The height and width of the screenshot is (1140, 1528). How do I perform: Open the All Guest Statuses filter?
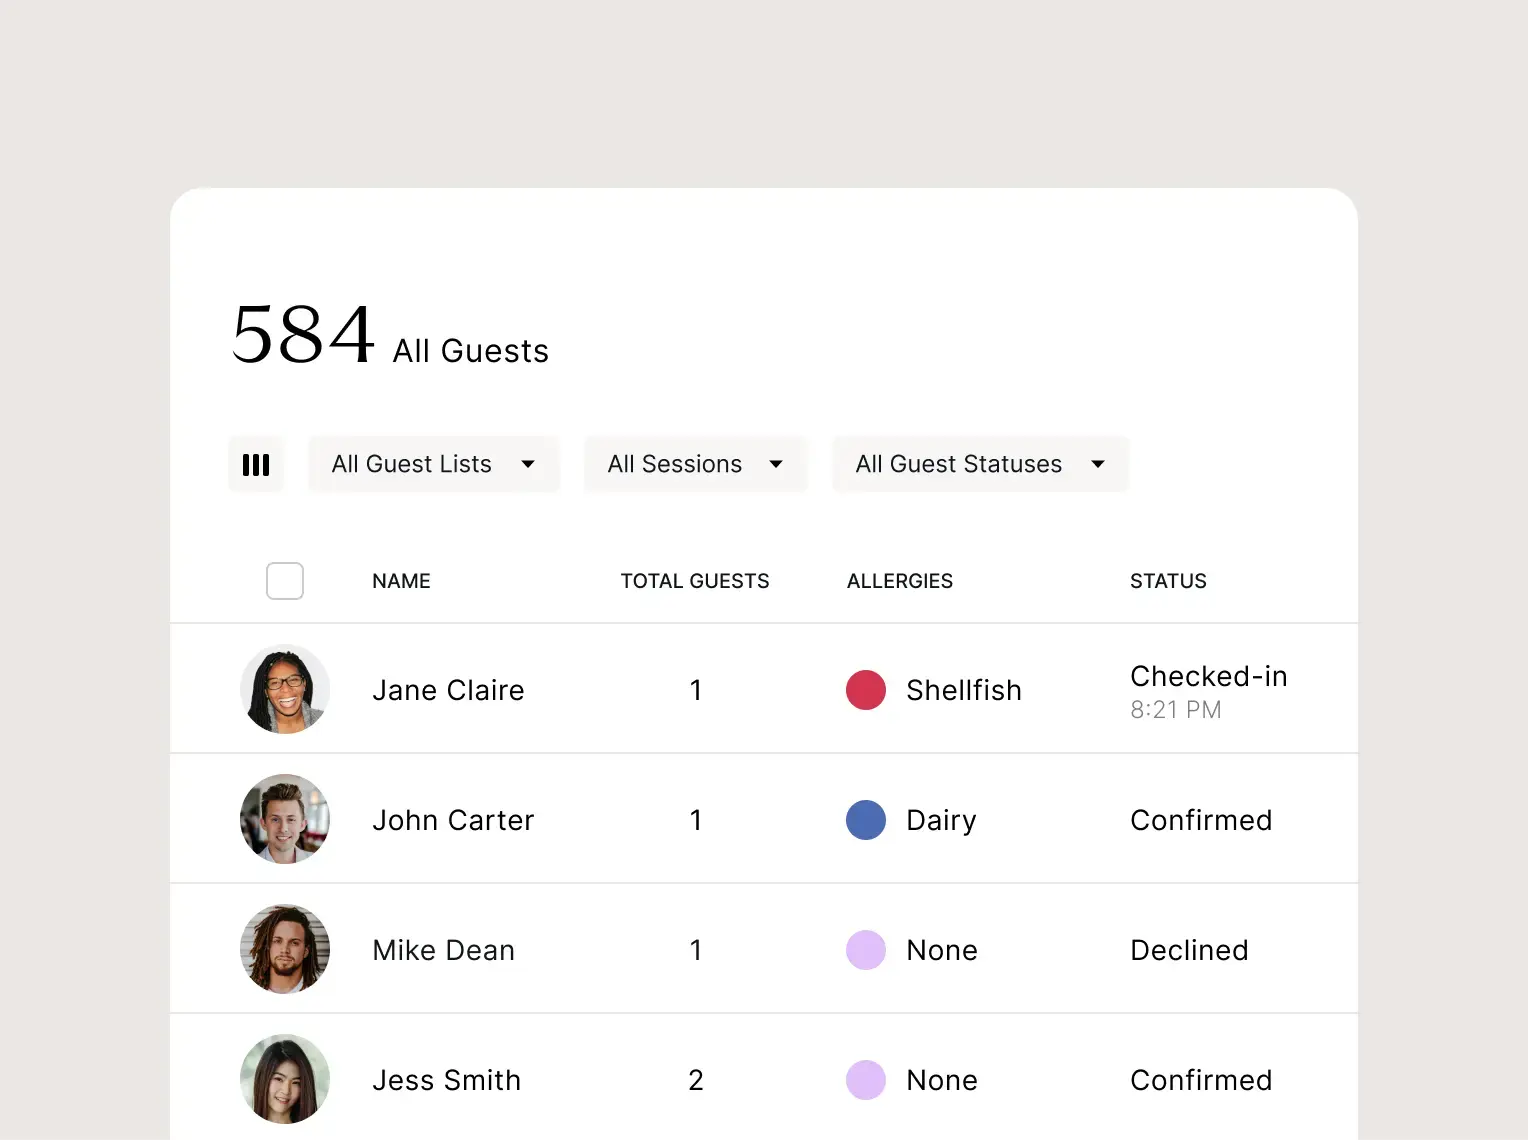point(980,464)
